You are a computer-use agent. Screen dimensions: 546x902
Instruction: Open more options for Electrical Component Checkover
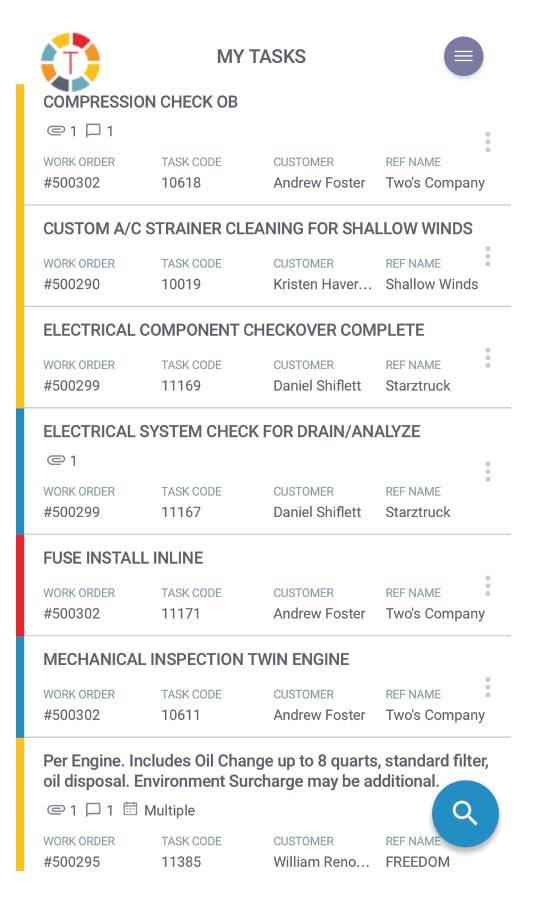488,358
